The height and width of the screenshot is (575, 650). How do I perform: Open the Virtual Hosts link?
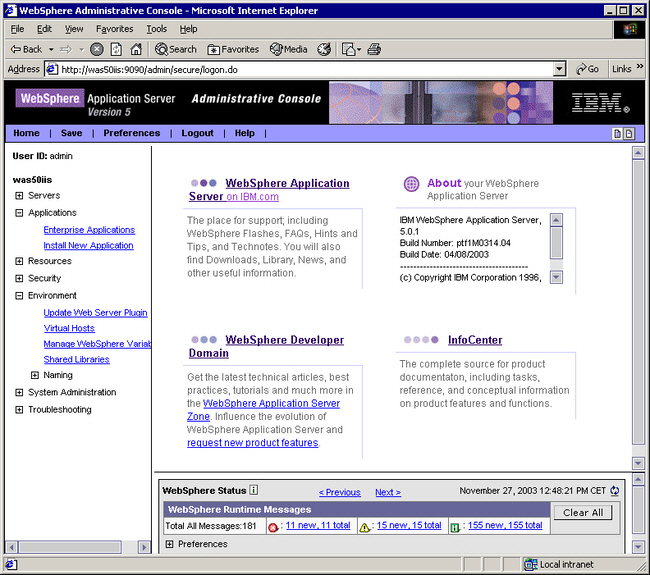pyautogui.click(x=69, y=328)
